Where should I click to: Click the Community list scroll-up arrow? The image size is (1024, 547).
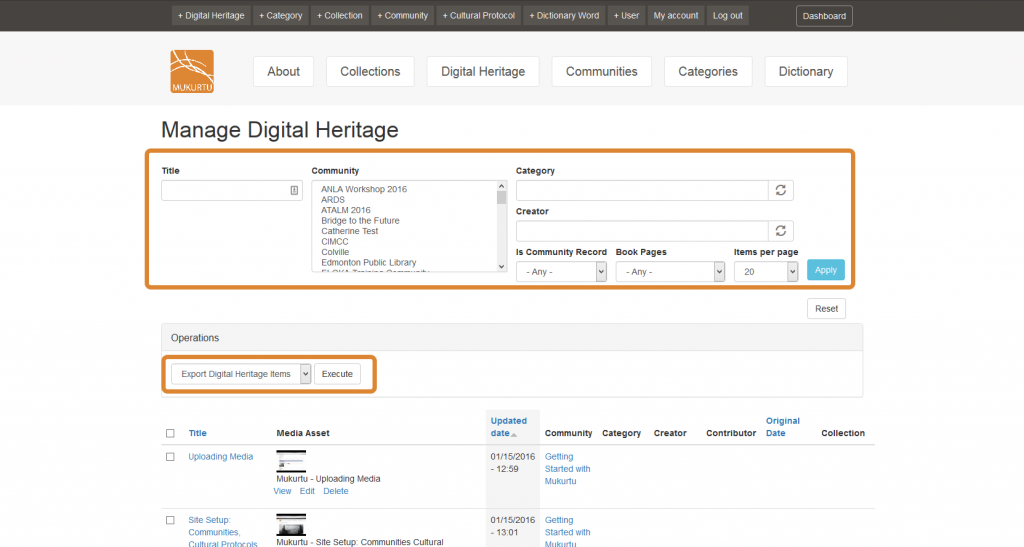502,186
